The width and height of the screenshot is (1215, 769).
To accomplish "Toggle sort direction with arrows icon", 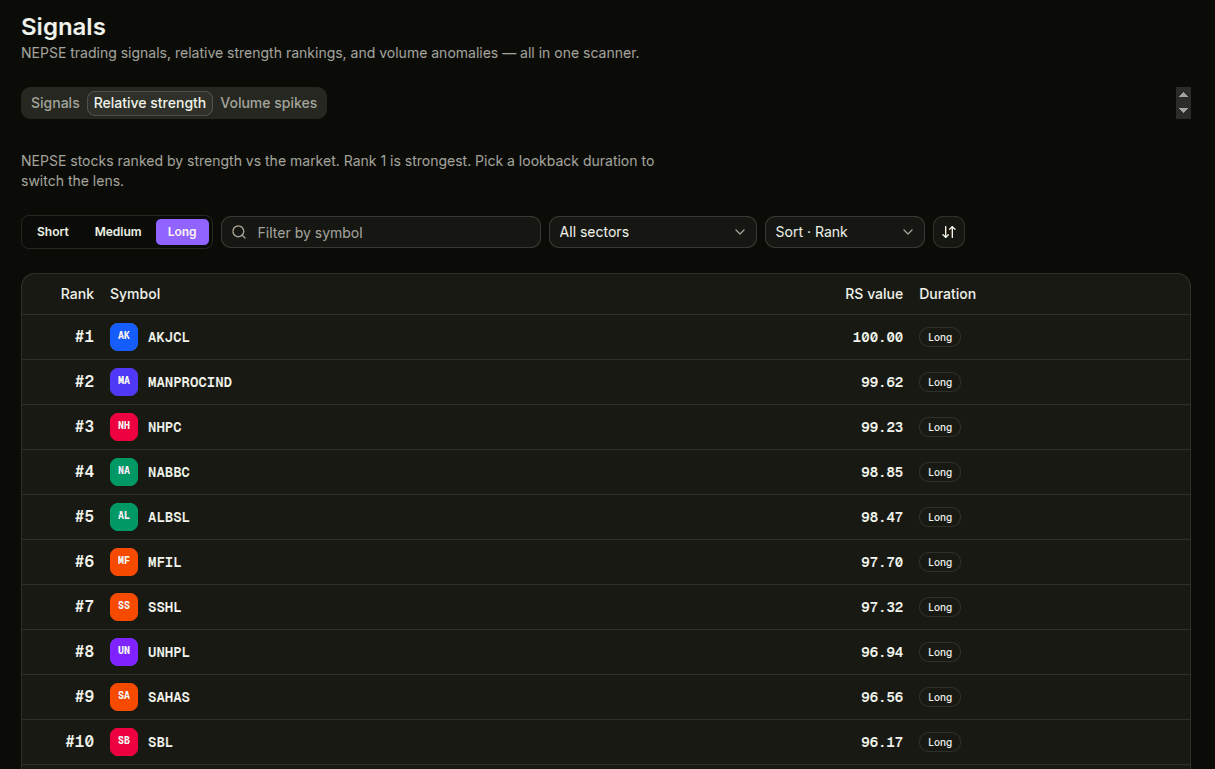I will [x=949, y=232].
